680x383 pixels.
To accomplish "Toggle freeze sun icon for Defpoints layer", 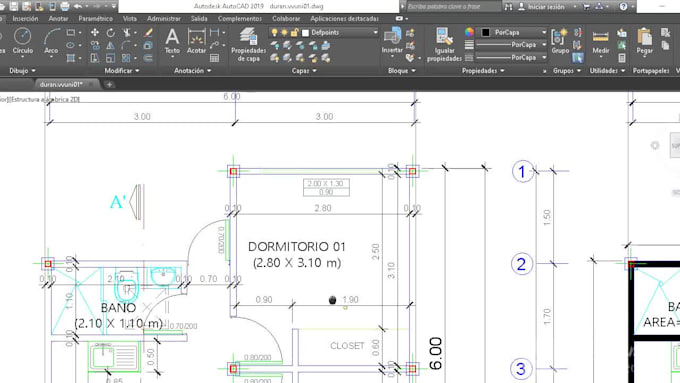I will point(284,33).
